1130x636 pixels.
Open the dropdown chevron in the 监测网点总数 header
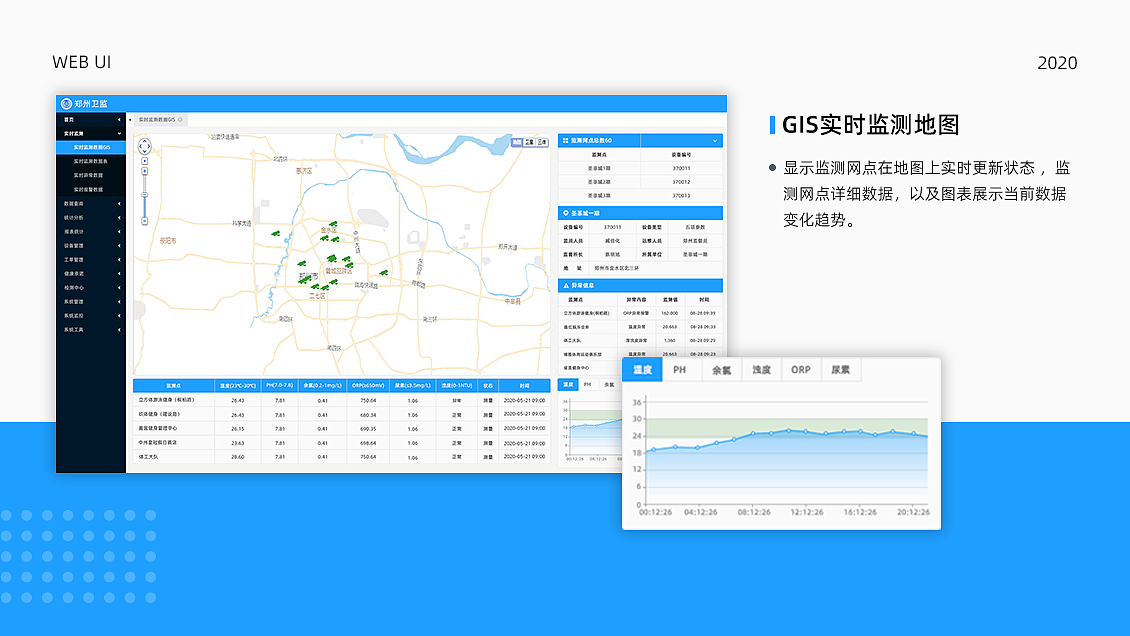pos(715,141)
